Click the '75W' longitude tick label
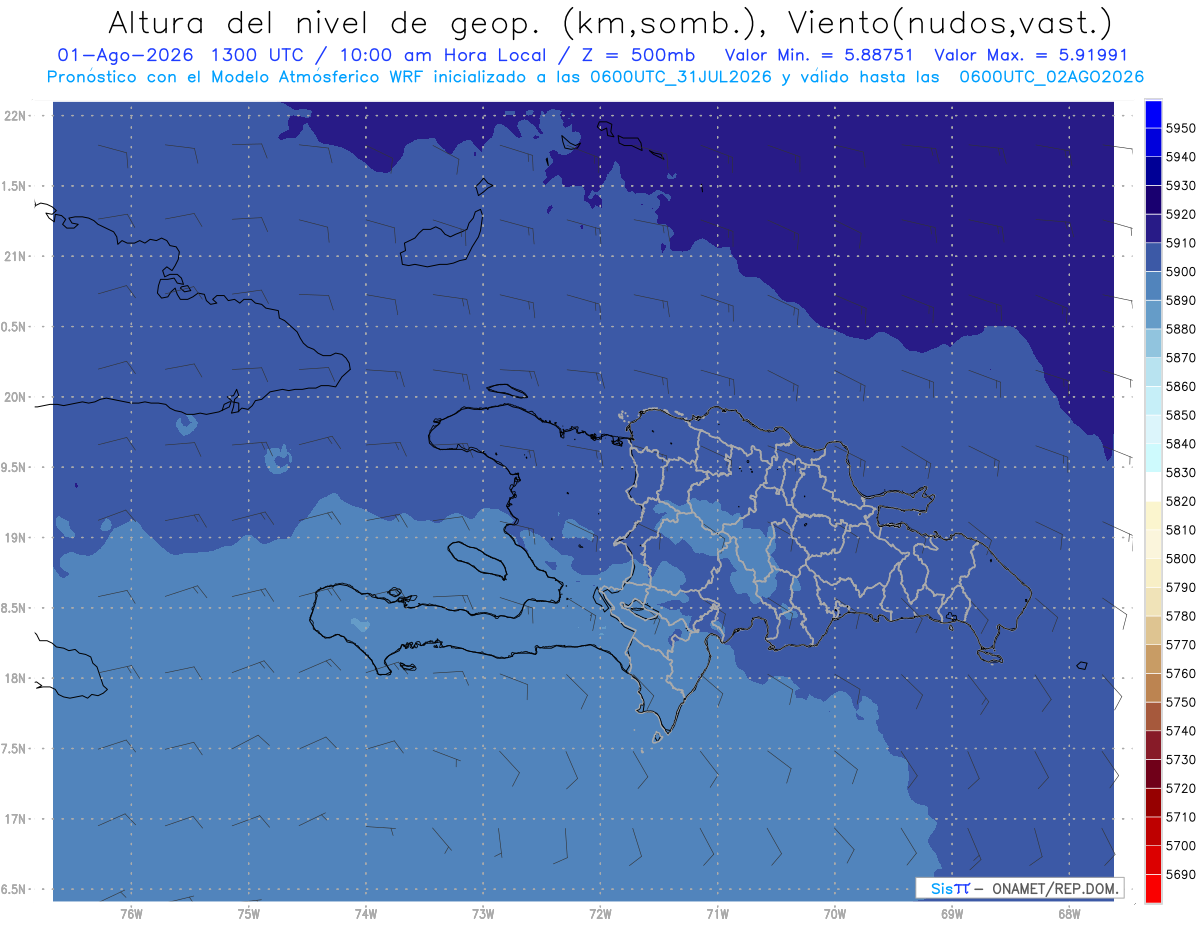The height and width of the screenshot is (927, 1200). pyautogui.click(x=248, y=913)
